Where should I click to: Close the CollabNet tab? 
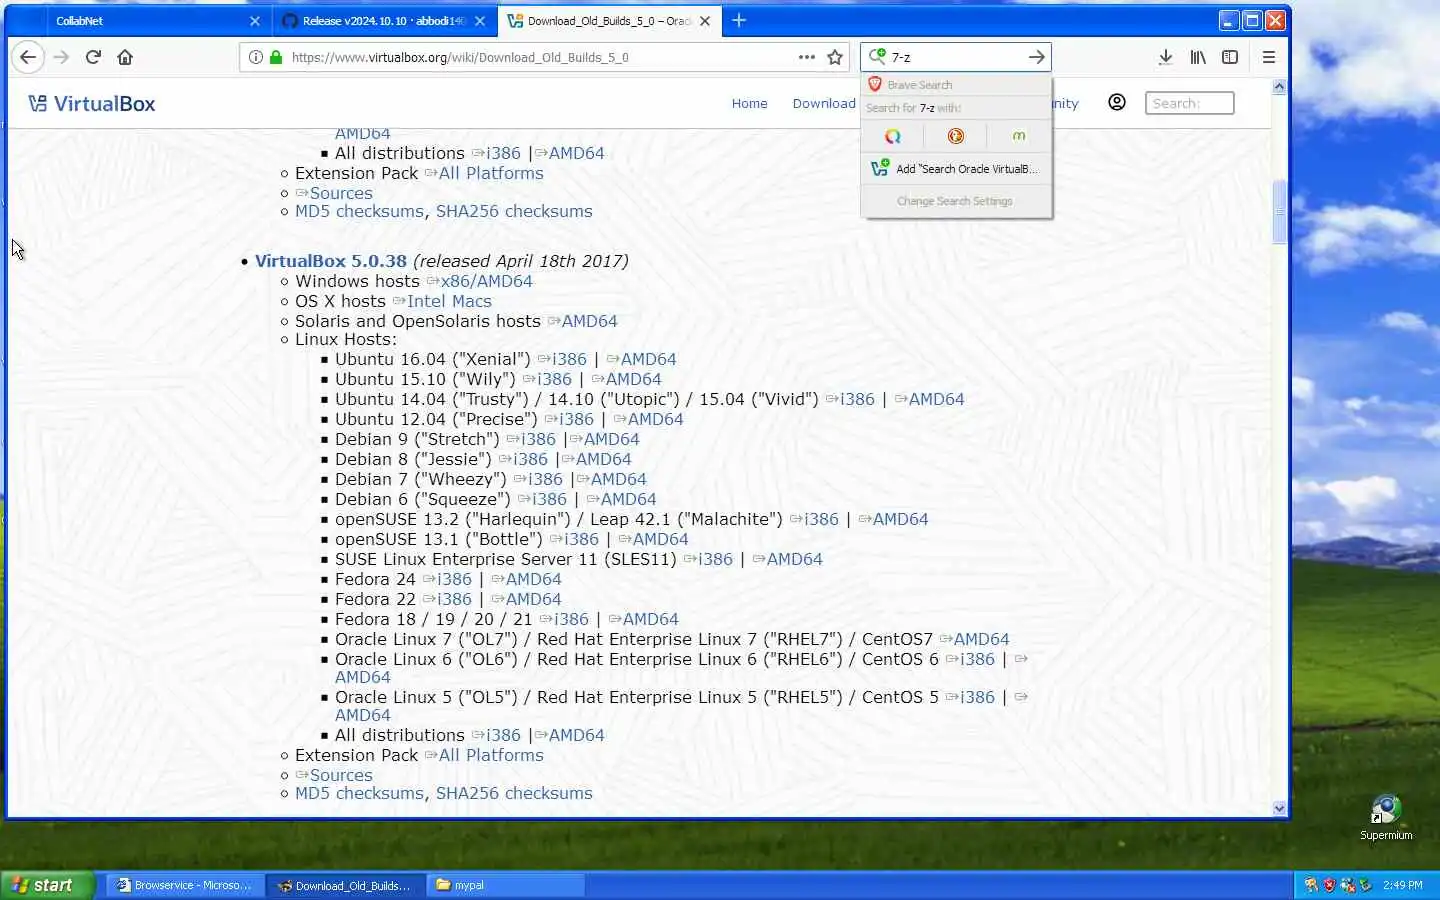click(x=255, y=21)
